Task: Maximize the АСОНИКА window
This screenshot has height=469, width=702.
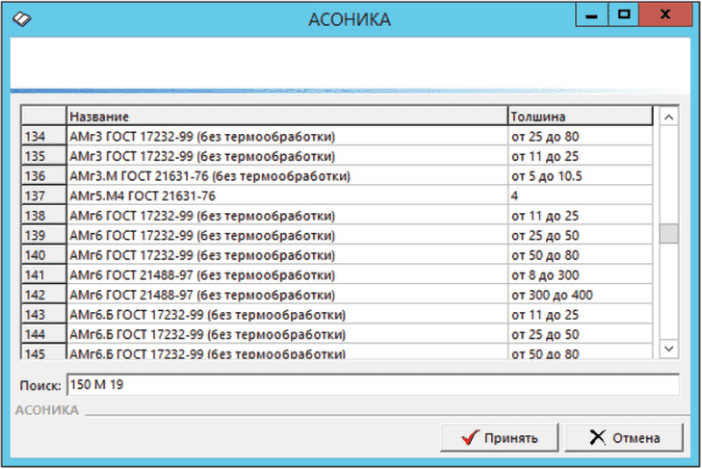Action: click(x=624, y=17)
